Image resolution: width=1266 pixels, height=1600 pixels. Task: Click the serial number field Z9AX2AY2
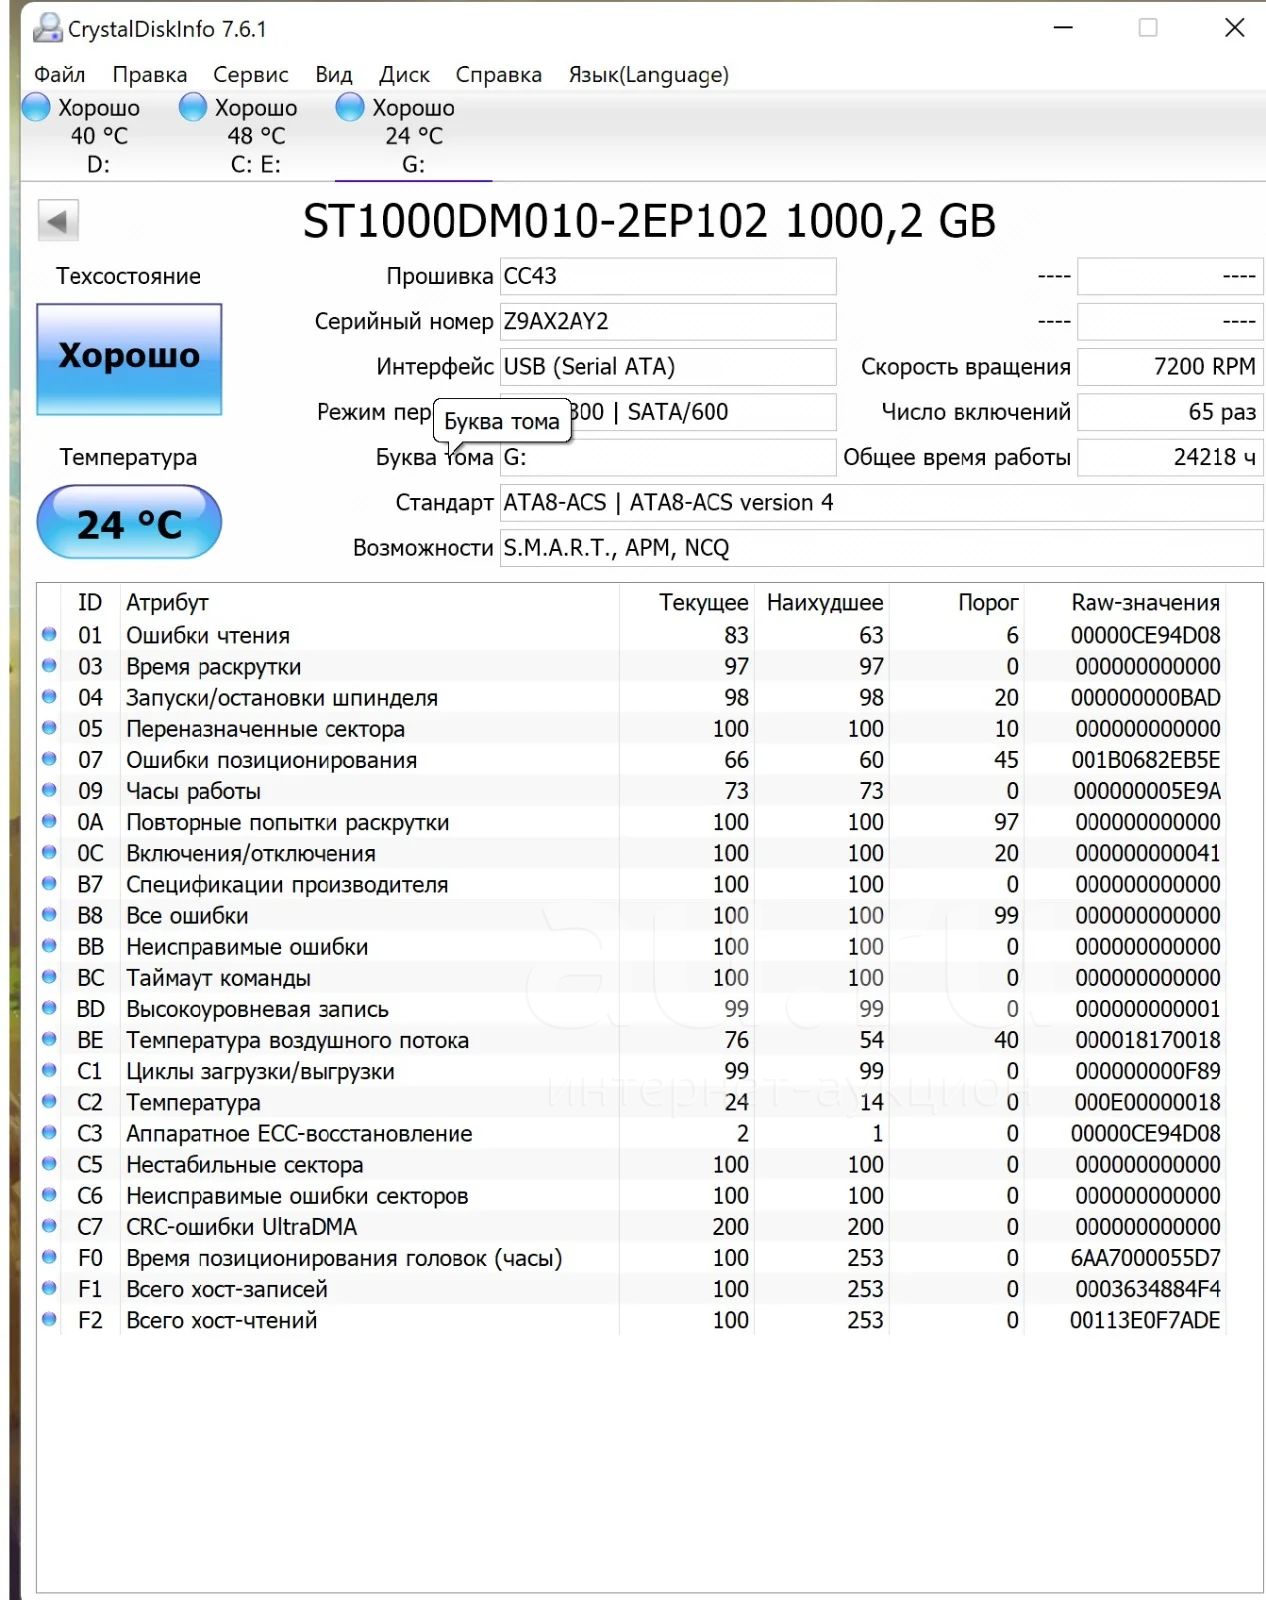click(x=668, y=321)
